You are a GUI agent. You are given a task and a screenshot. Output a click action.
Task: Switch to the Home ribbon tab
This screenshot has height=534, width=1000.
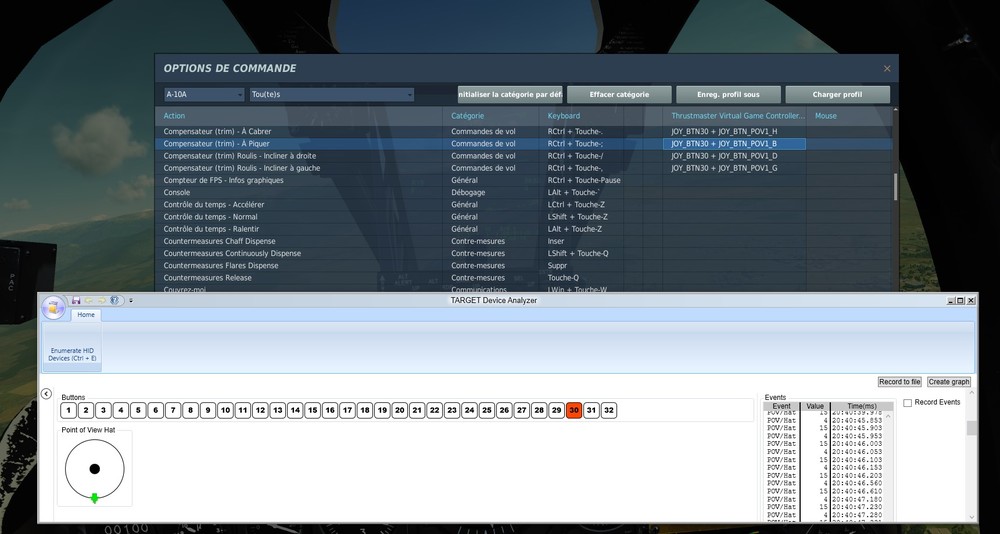[86, 315]
